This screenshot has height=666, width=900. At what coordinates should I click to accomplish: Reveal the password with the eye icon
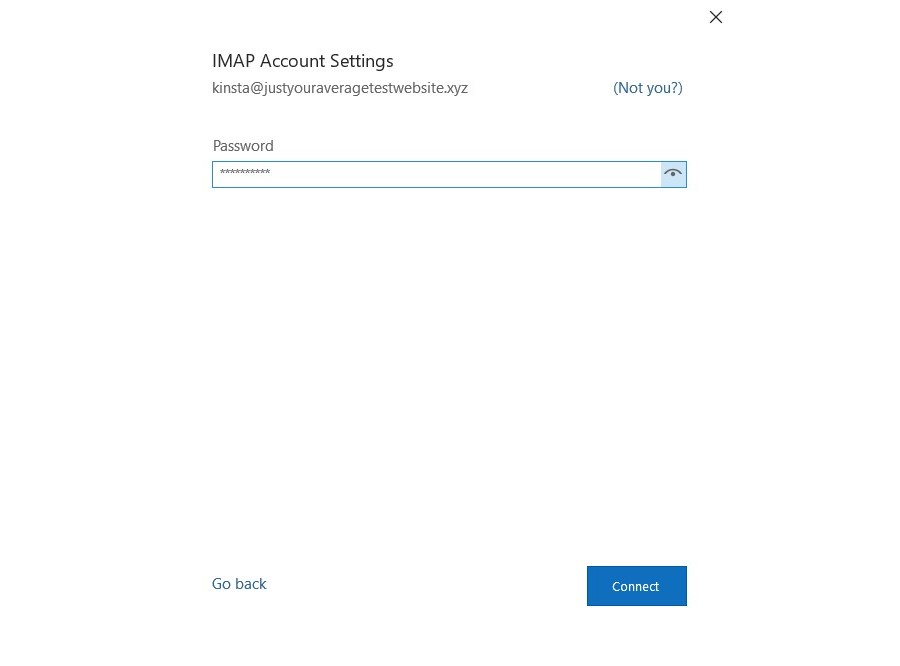[x=673, y=174]
